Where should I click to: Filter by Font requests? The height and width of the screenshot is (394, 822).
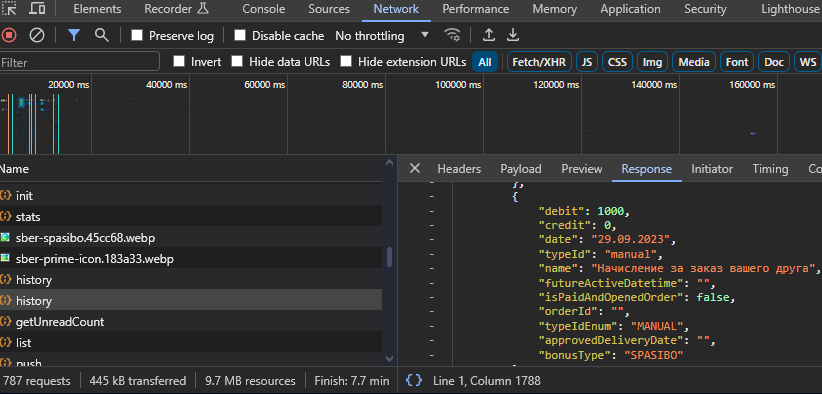[x=737, y=62]
